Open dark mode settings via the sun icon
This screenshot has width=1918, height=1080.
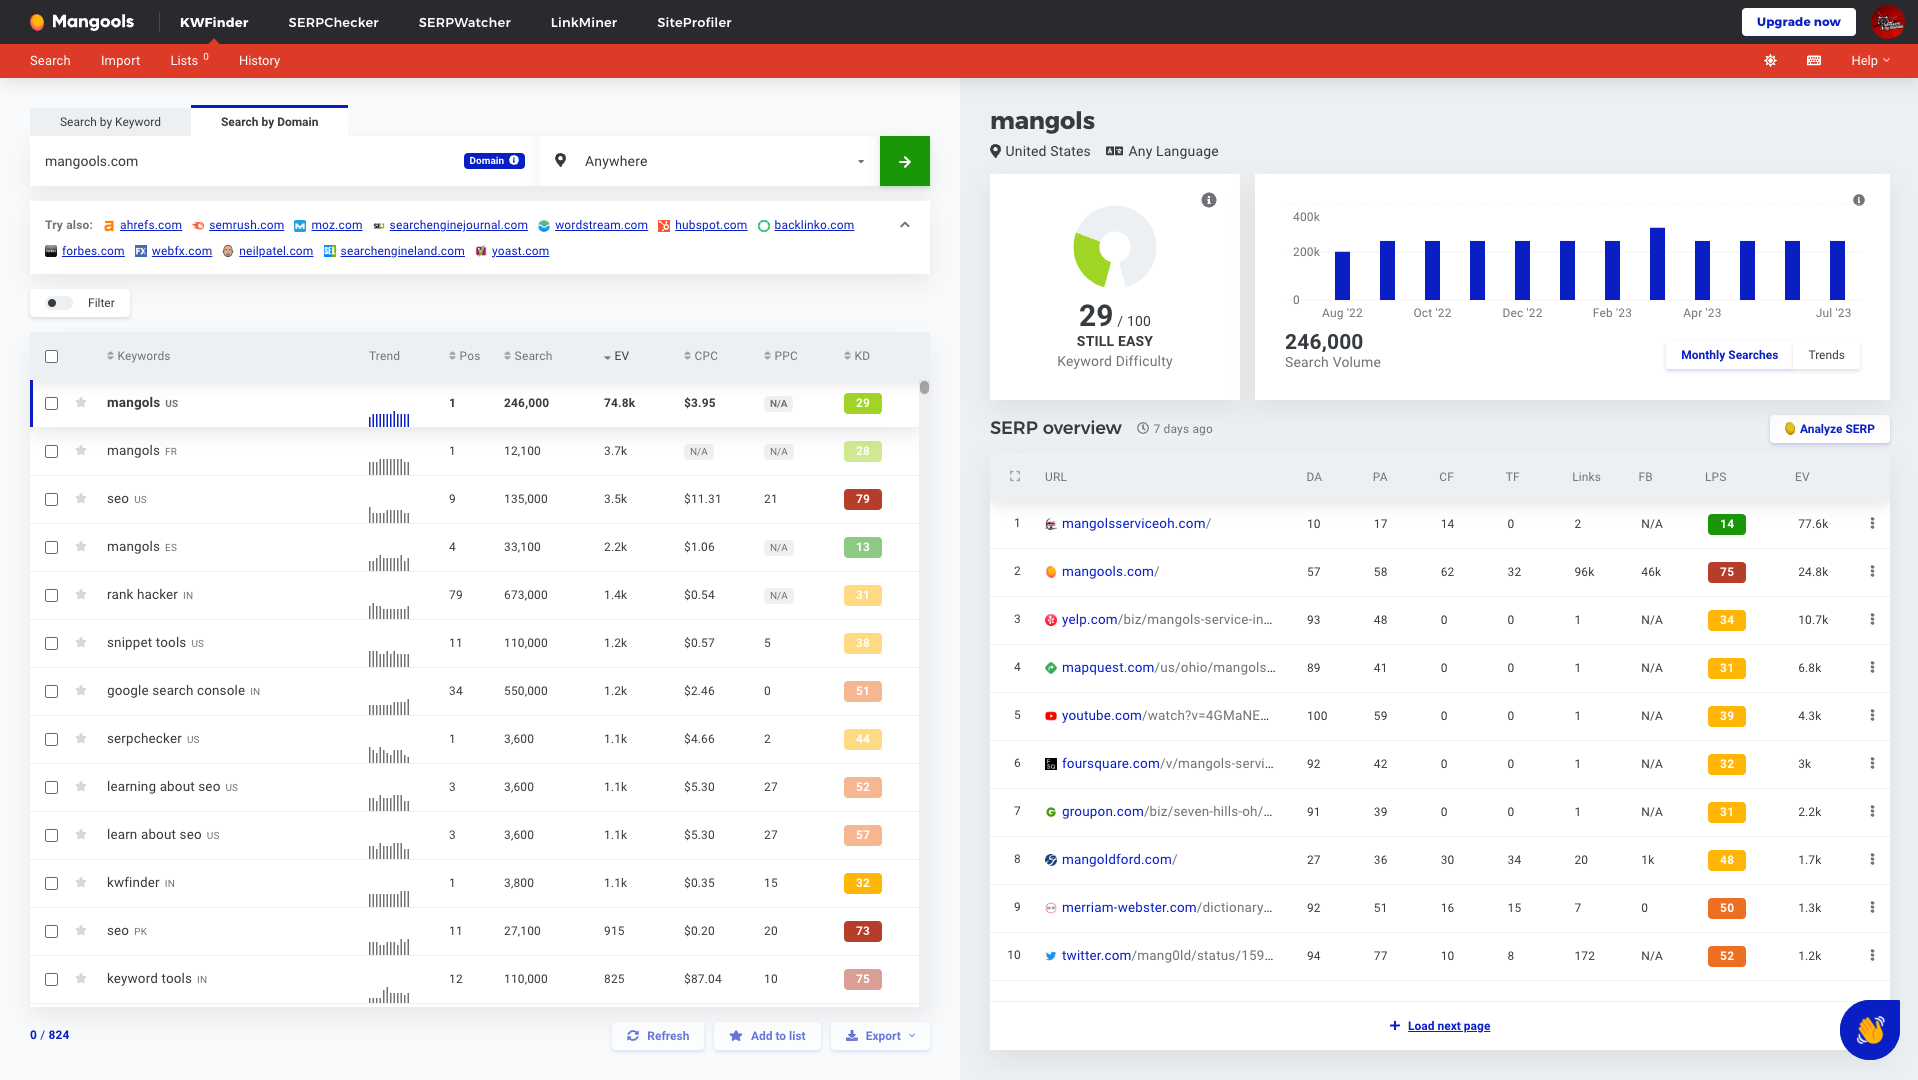point(1770,61)
